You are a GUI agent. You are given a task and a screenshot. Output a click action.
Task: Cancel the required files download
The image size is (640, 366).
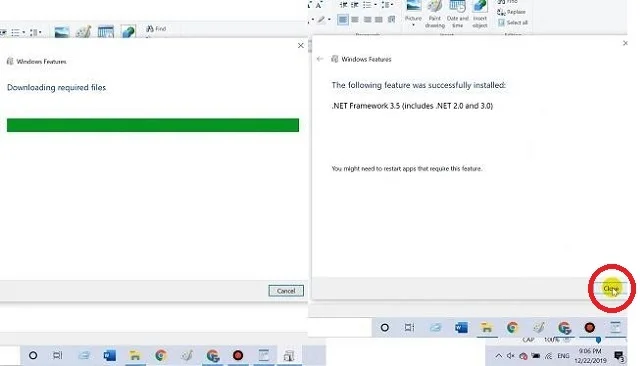(286, 291)
